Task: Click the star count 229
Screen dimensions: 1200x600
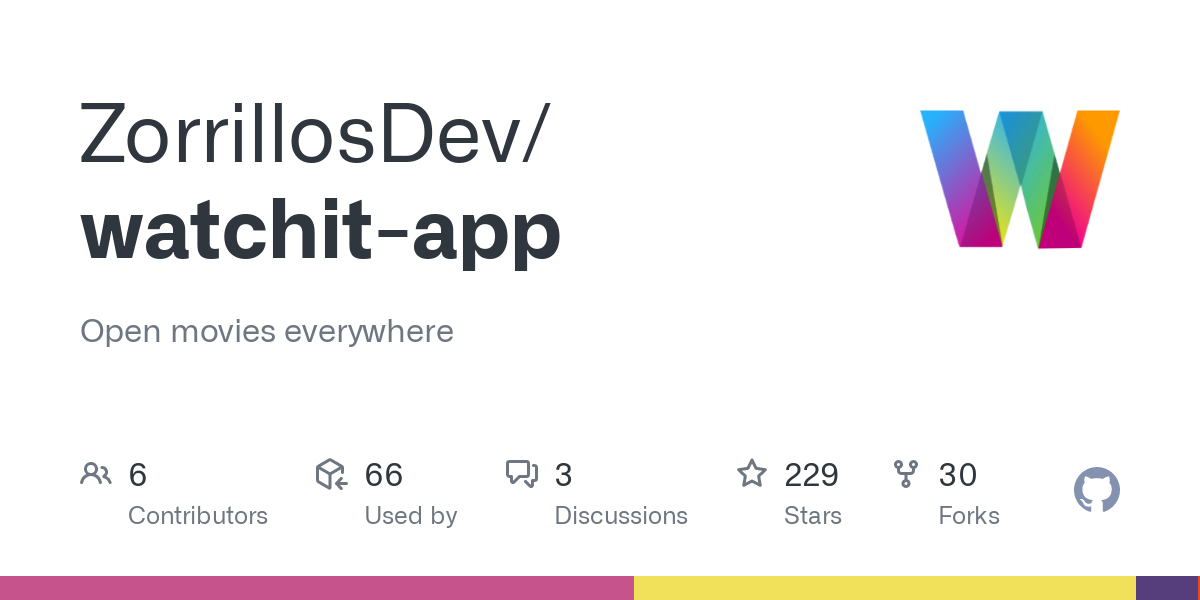Action: pos(812,475)
